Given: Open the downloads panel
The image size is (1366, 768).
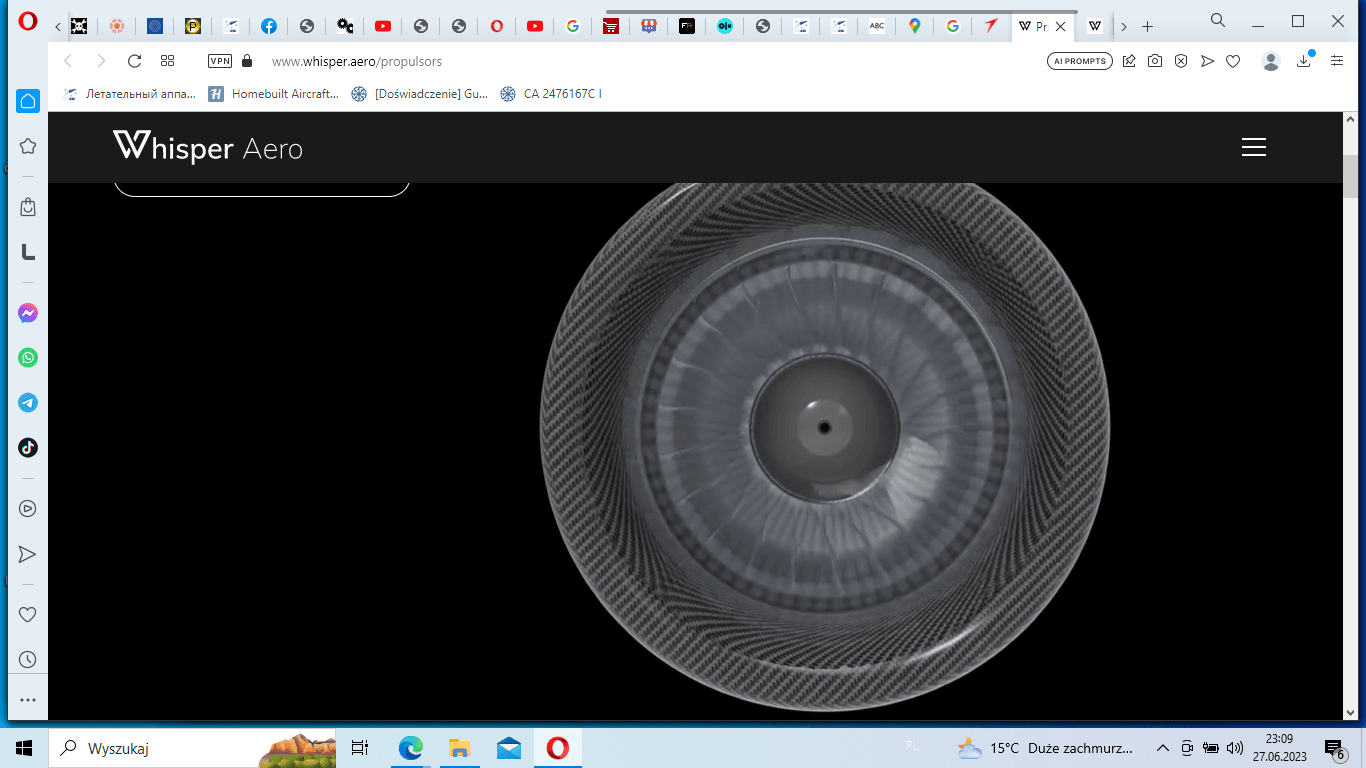Looking at the screenshot, I should [x=1304, y=61].
